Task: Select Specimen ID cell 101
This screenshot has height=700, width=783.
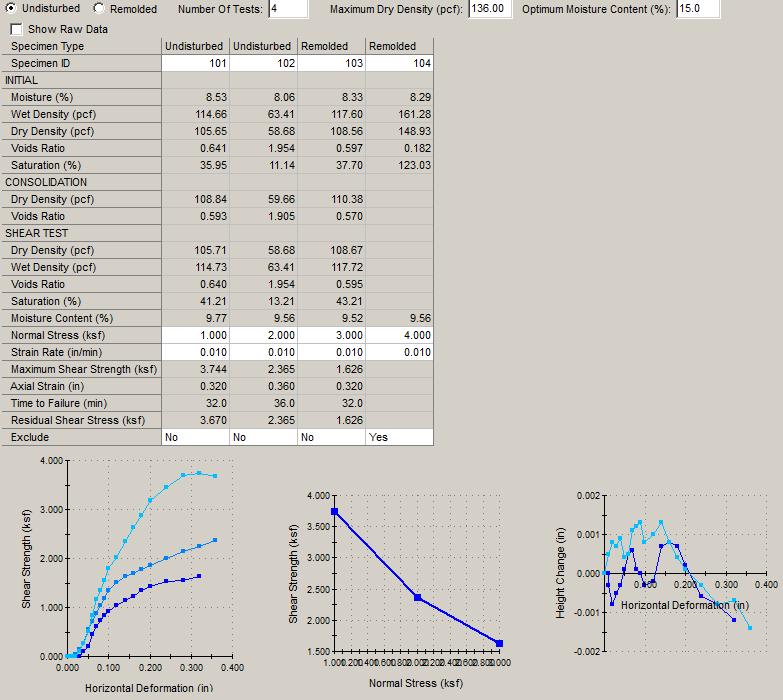Action: pyautogui.click(x=195, y=63)
